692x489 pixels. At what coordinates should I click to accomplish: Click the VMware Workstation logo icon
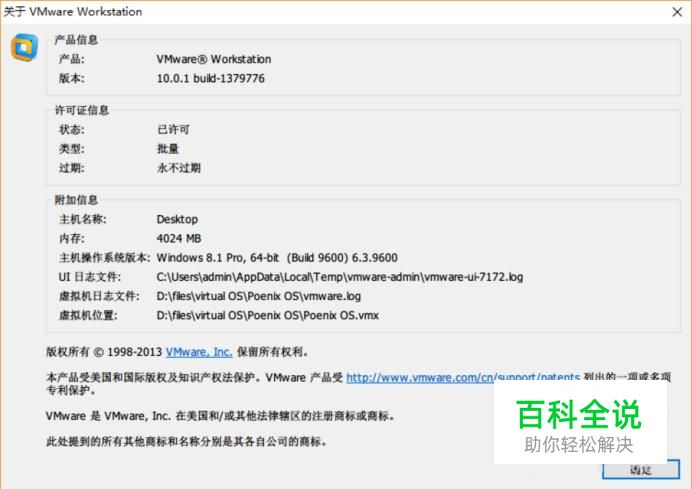[x=24, y=47]
